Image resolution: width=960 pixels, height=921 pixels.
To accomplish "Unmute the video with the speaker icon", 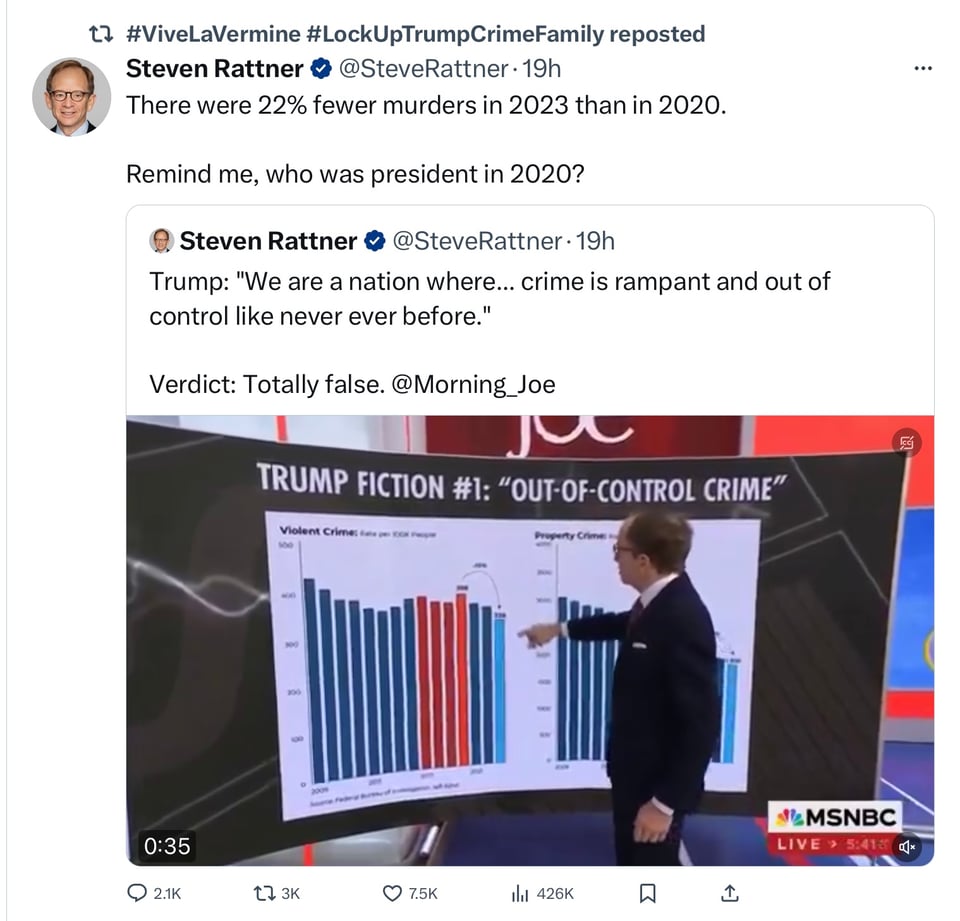I will [x=907, y=846].
